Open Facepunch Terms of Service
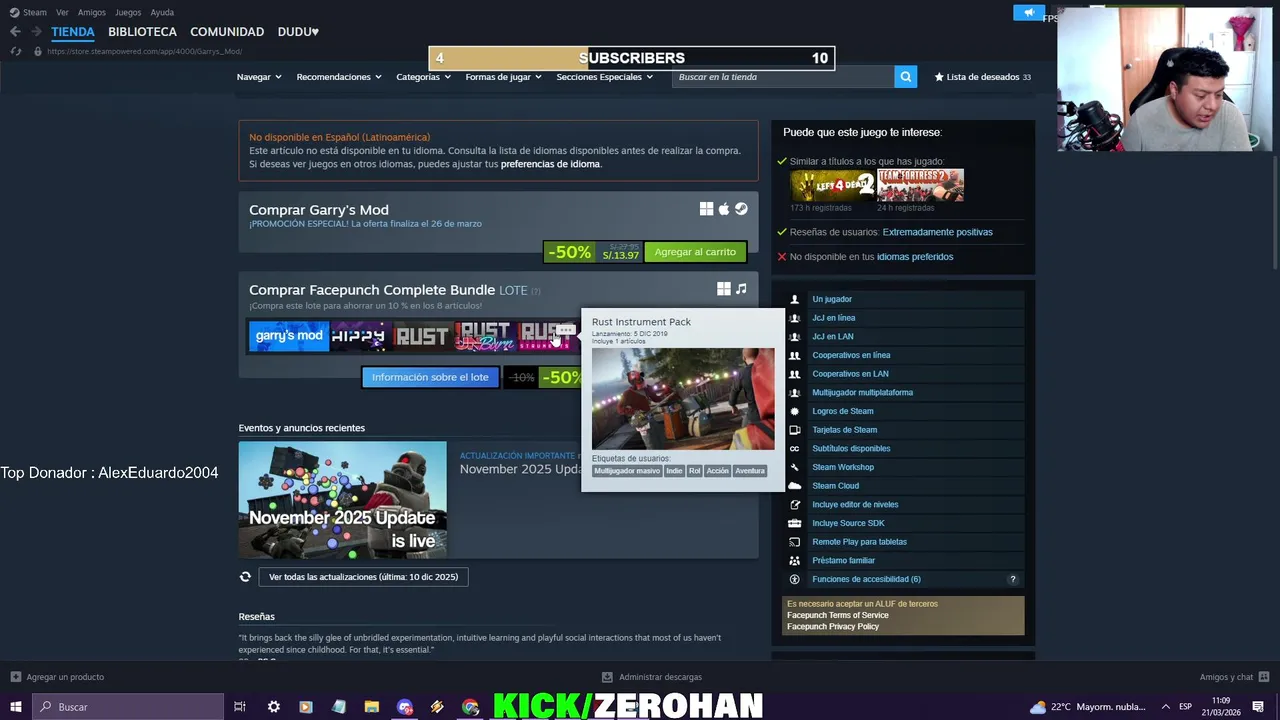This screenshot has height=720, width=1280. click(837, 615)
